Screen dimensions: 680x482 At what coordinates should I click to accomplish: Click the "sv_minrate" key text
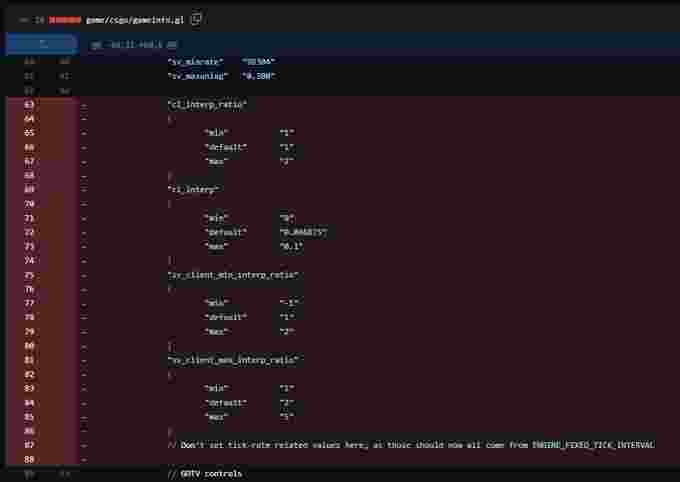[x=195, y=62]
